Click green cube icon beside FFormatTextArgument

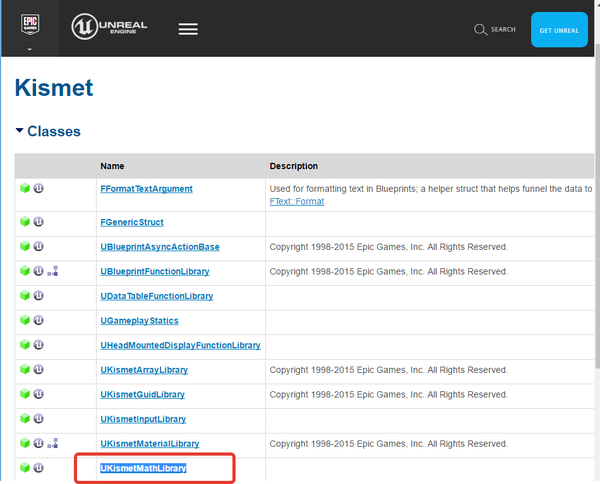[24, 188]
